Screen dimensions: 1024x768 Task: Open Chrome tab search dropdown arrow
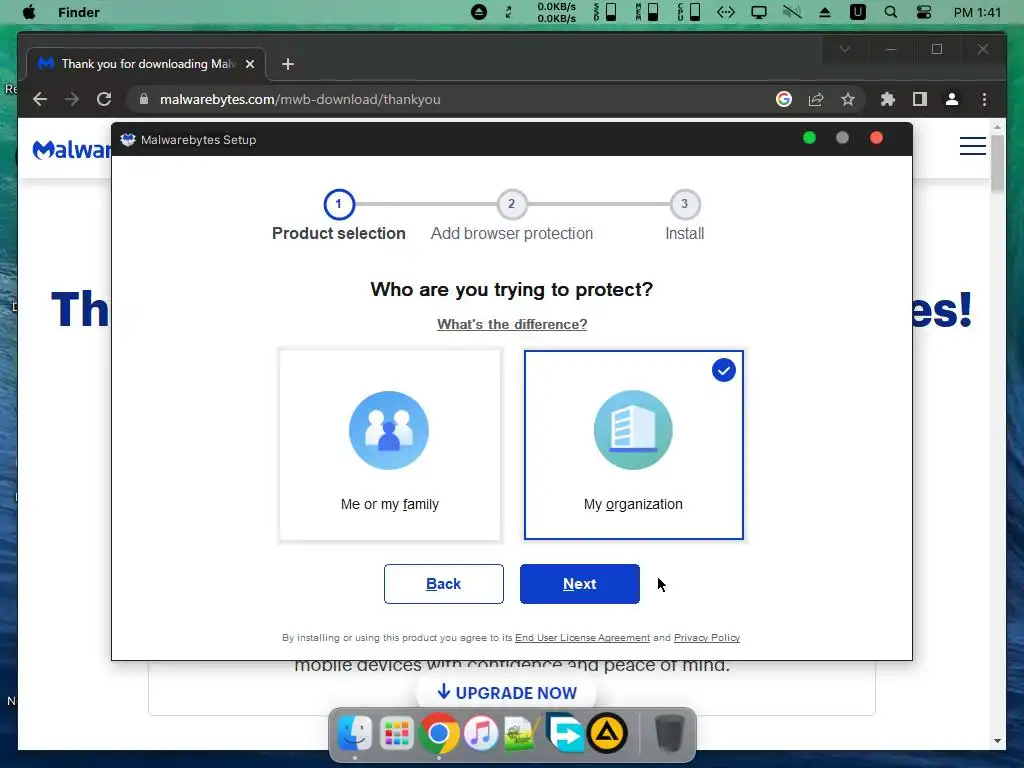point(845,50)
